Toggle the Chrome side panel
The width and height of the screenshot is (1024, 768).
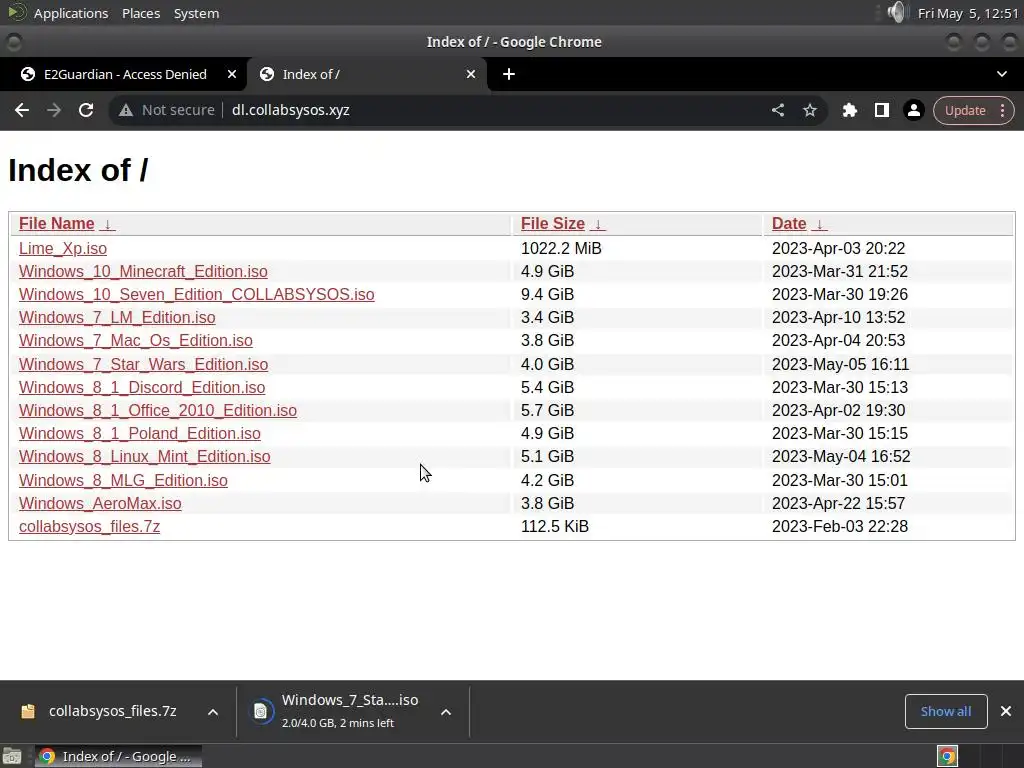tap(882, 110)
